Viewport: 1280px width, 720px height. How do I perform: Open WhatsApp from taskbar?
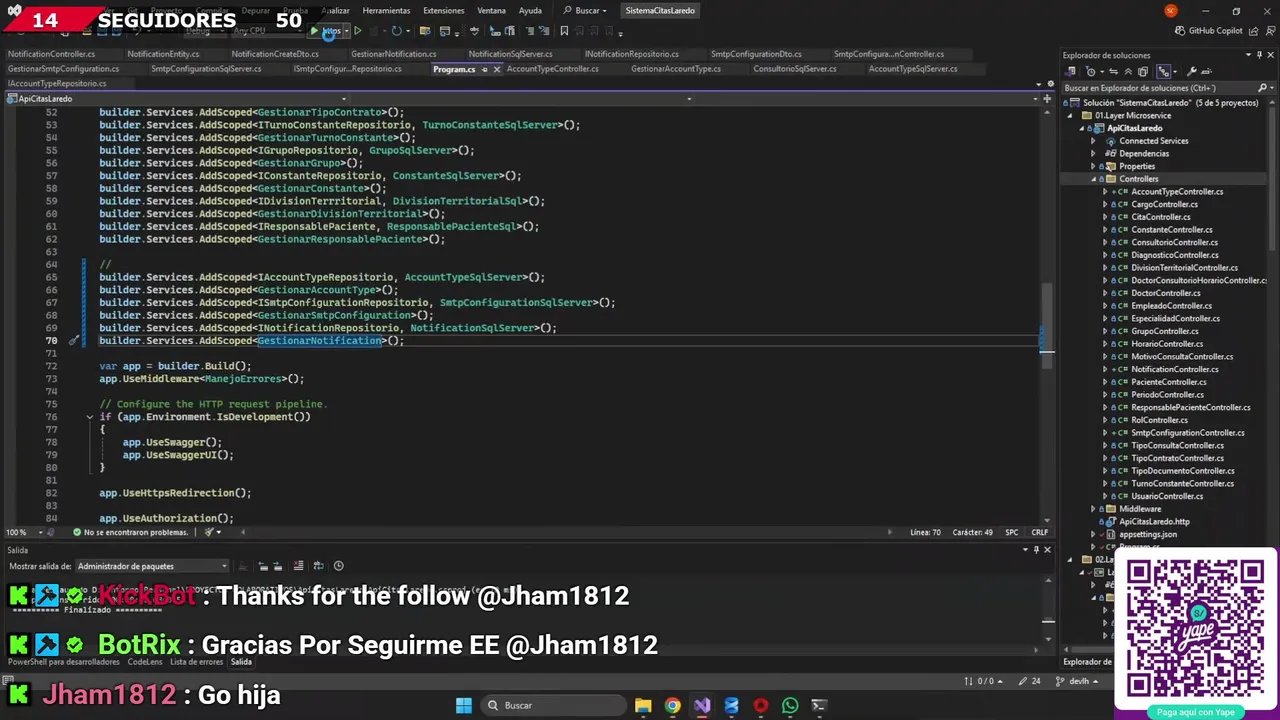click(790, 706)
